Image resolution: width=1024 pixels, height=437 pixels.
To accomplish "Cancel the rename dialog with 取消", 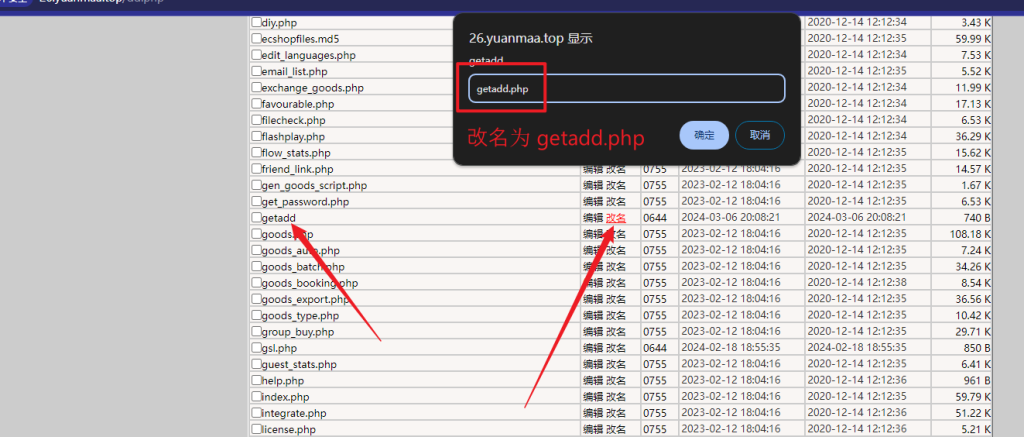I will point(759,135).
